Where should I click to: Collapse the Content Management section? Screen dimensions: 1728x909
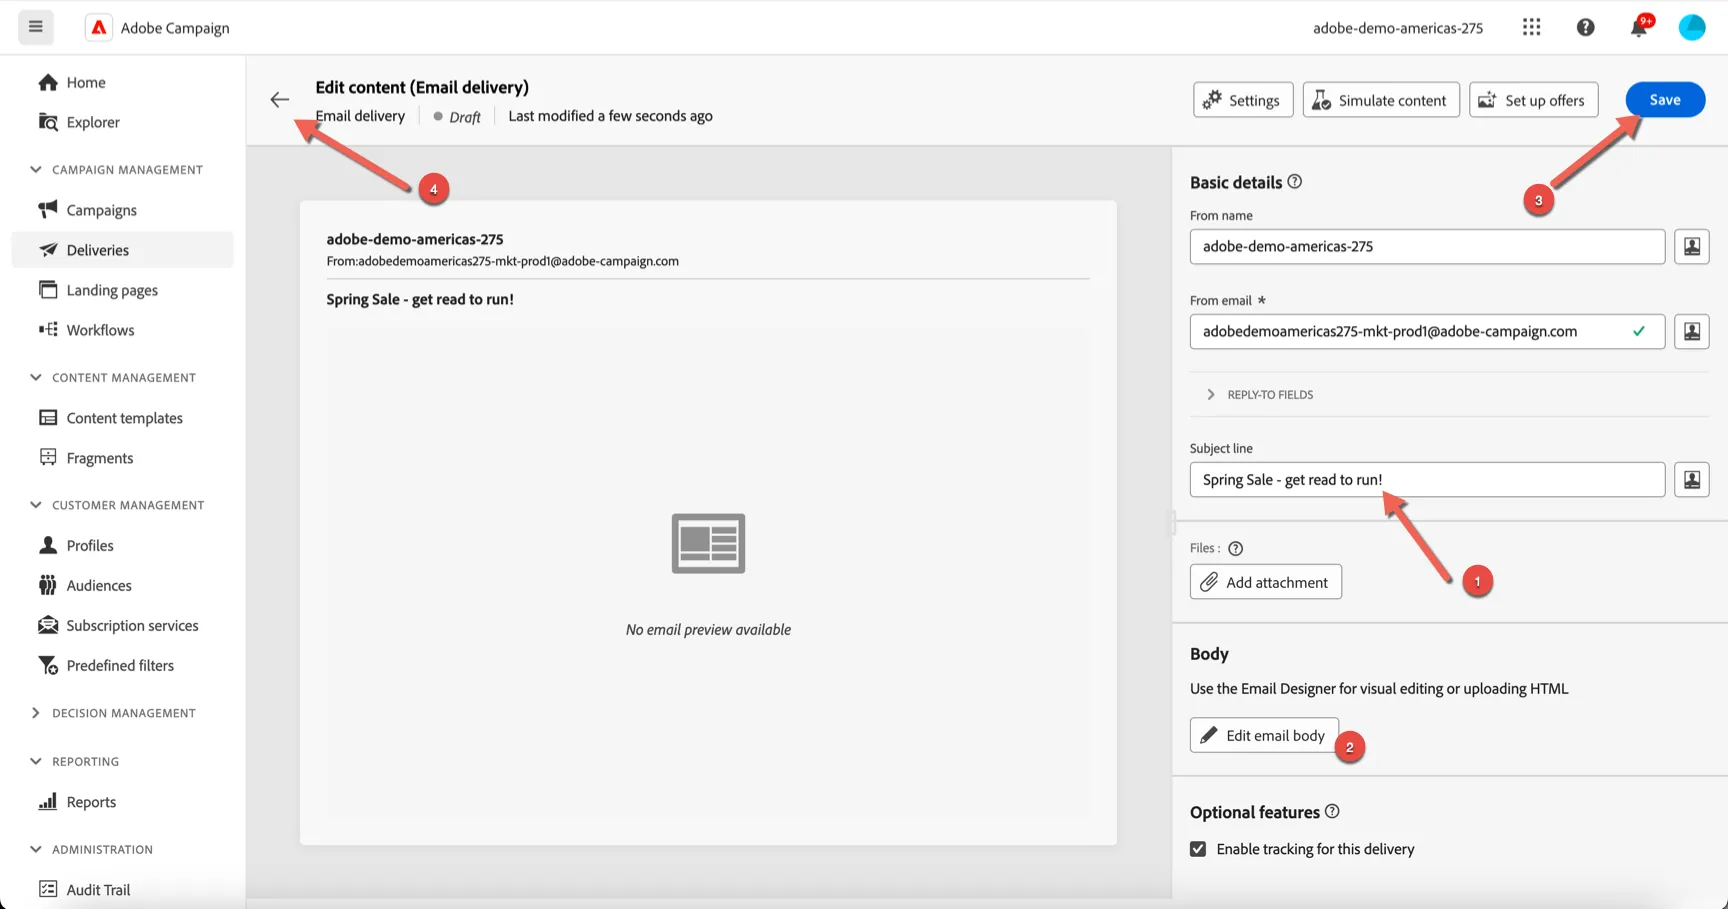[36, 378]
